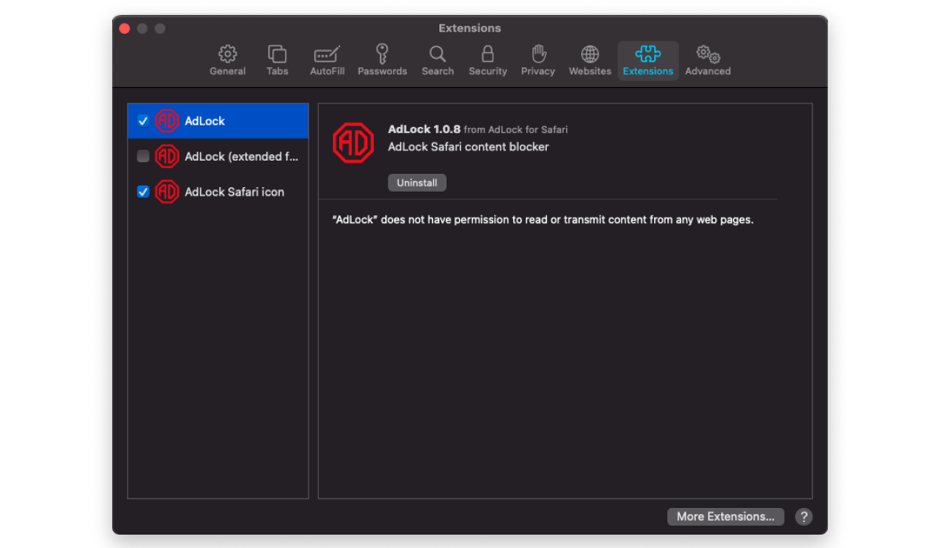The width and height of the screenshot is (940, 548).
Task: Open the Search preferences pane
Action: pos(437,60)
